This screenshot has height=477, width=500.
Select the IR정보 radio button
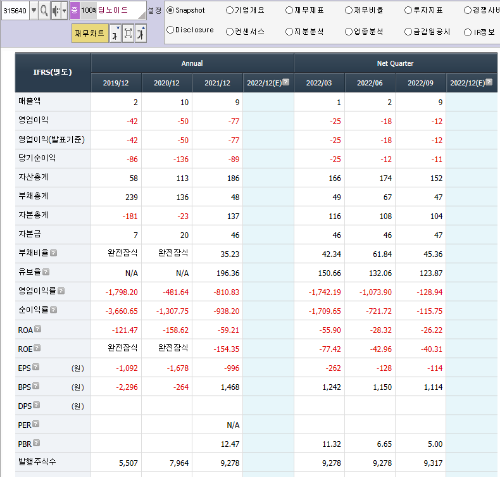468,32
